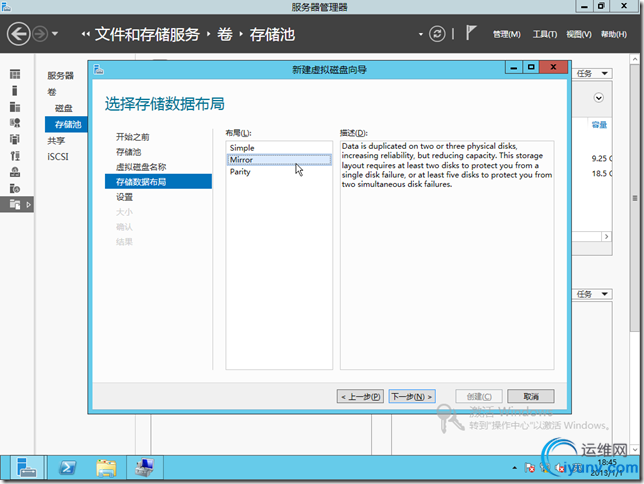Select the Parity layout option

[x=279, y=172]
